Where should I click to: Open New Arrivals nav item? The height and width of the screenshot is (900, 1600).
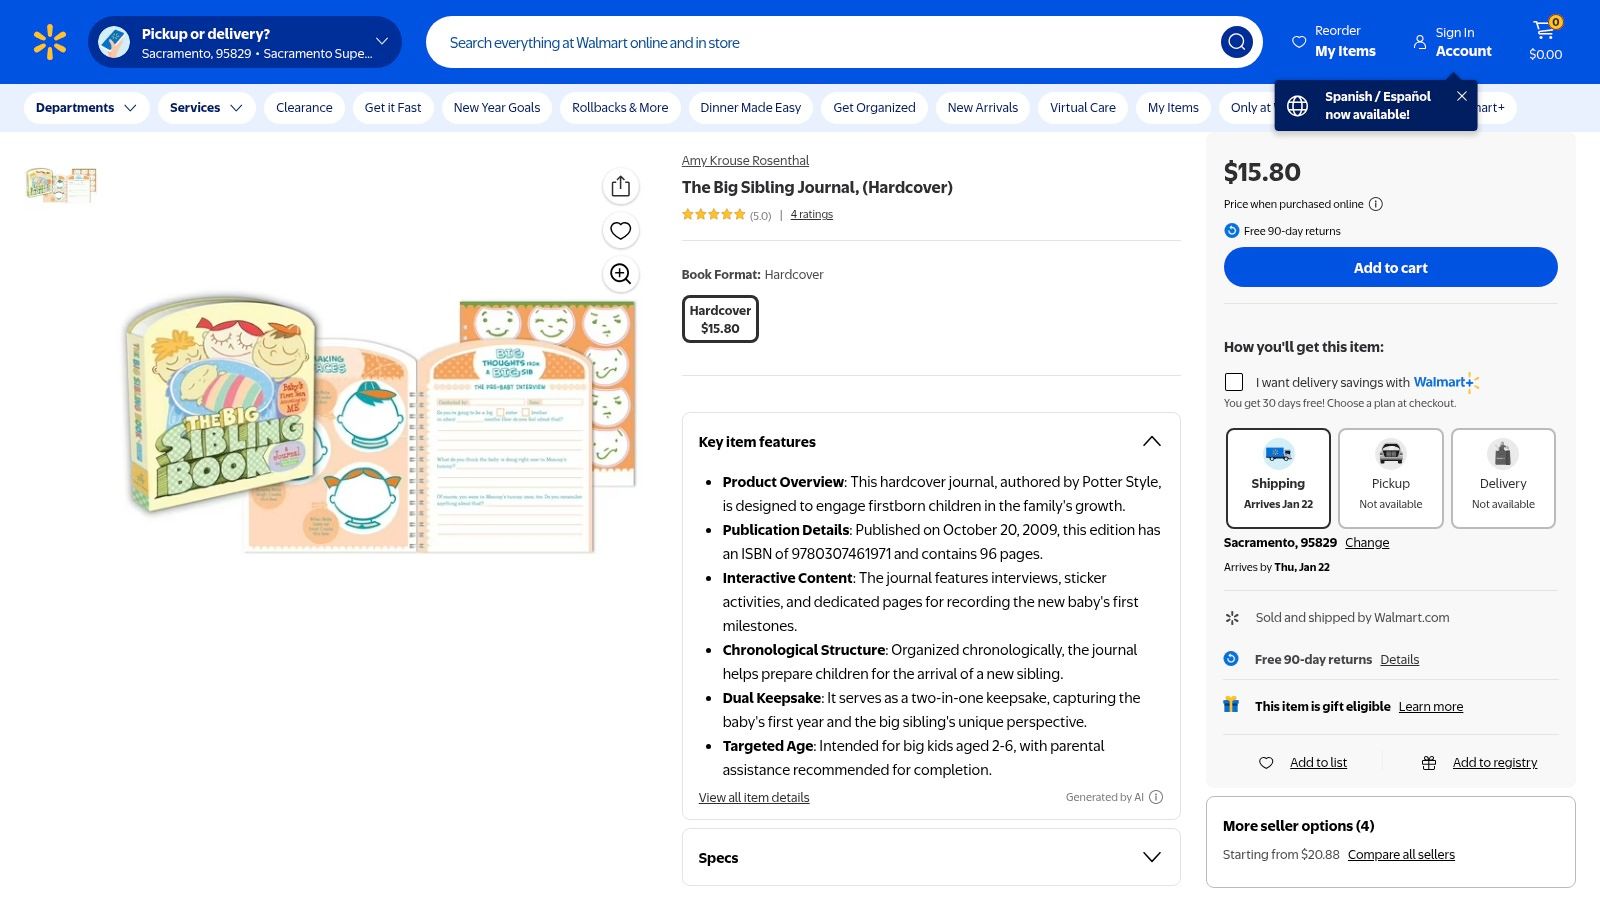pyautogui.click(x=983, y=107)
